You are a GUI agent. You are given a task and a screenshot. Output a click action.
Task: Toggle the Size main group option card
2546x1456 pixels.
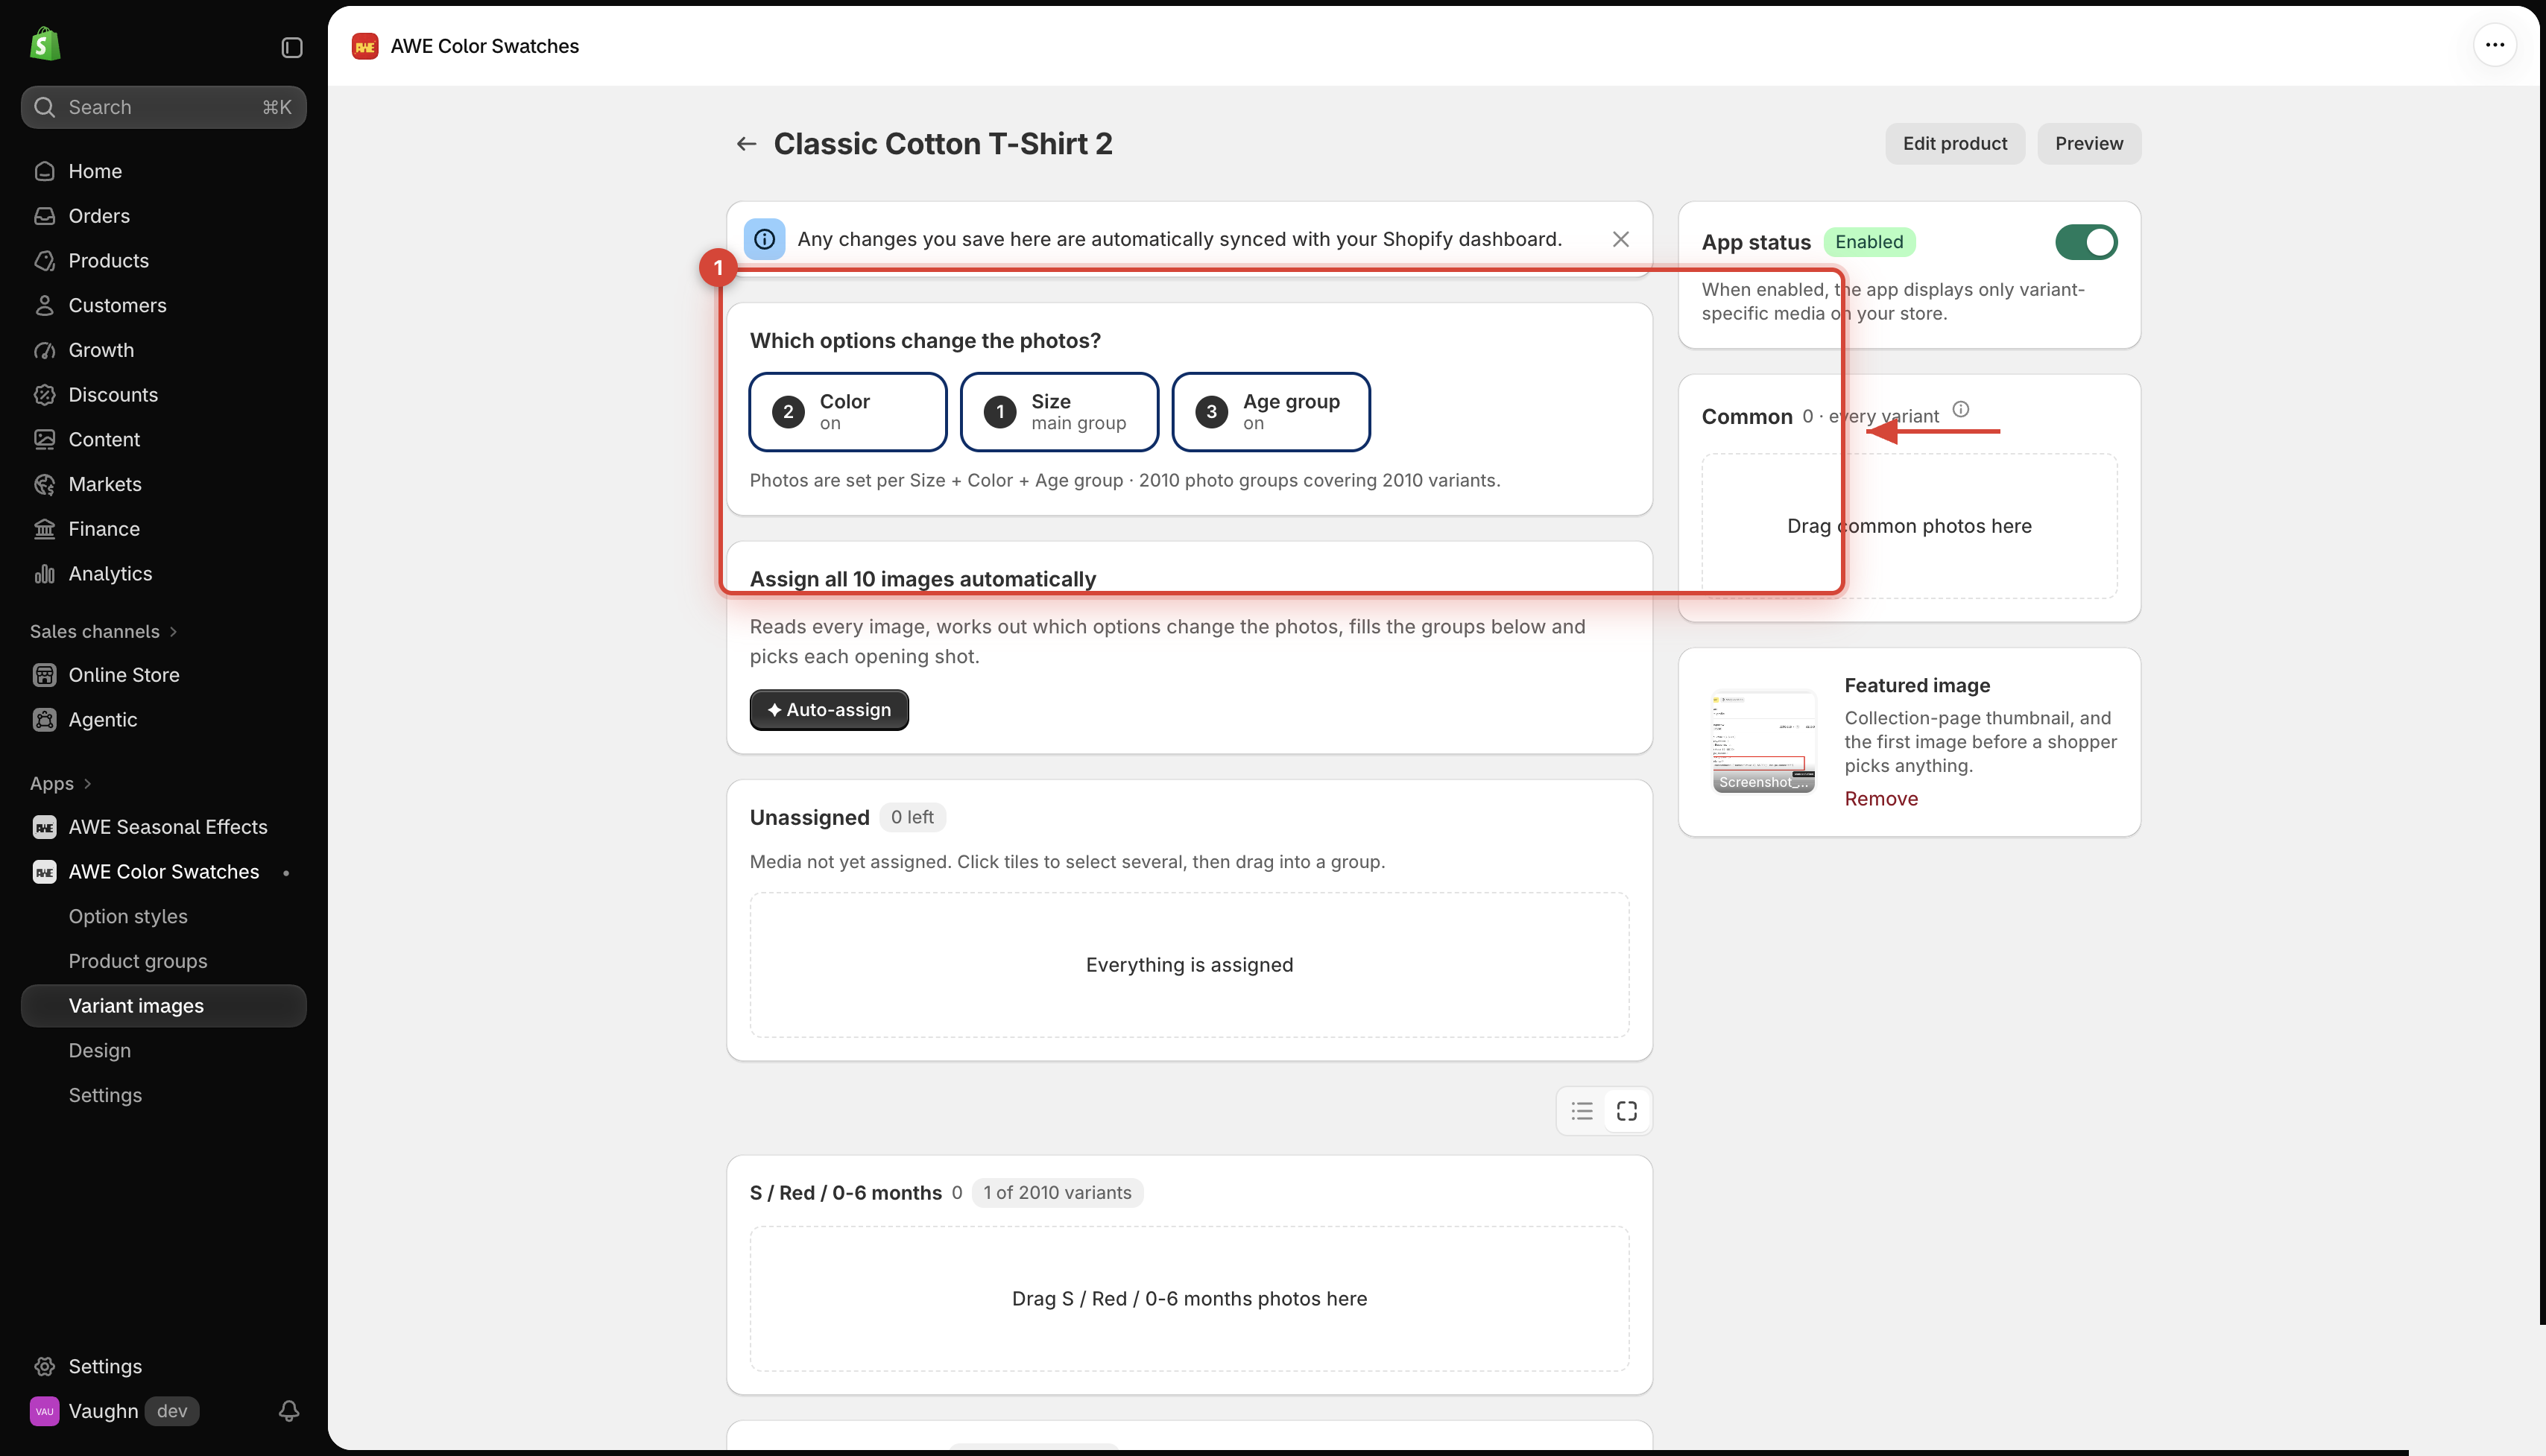point(1059,412)
